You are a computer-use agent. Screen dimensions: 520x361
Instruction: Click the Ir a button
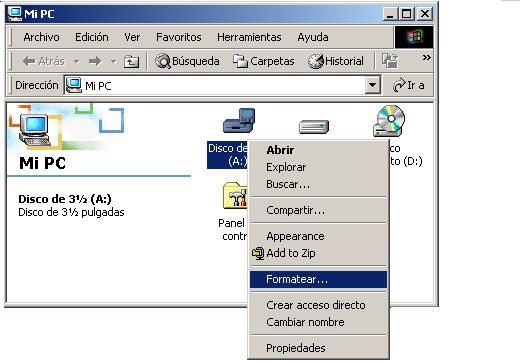(x=408, y=85)
